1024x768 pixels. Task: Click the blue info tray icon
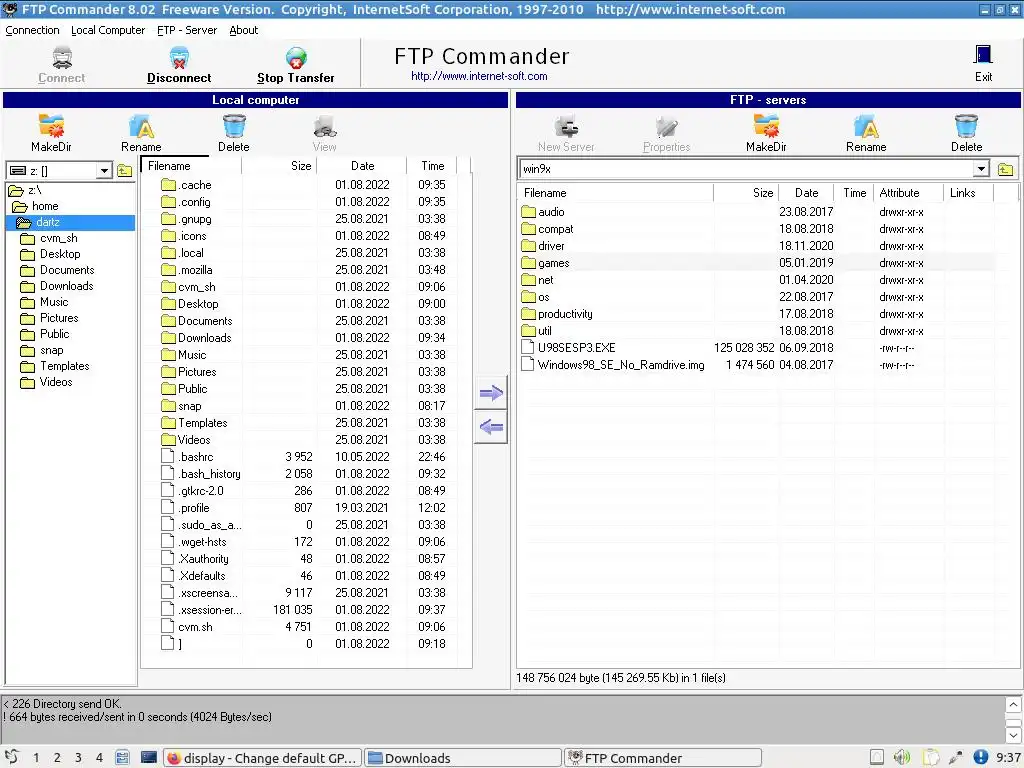(980, 757)
